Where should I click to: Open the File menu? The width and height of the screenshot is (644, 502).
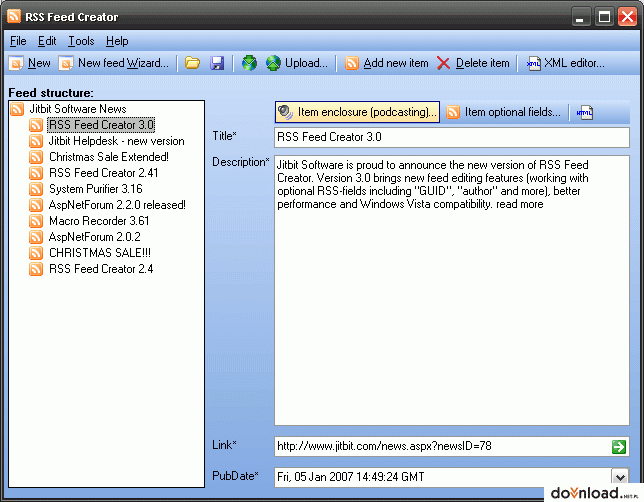18,41
